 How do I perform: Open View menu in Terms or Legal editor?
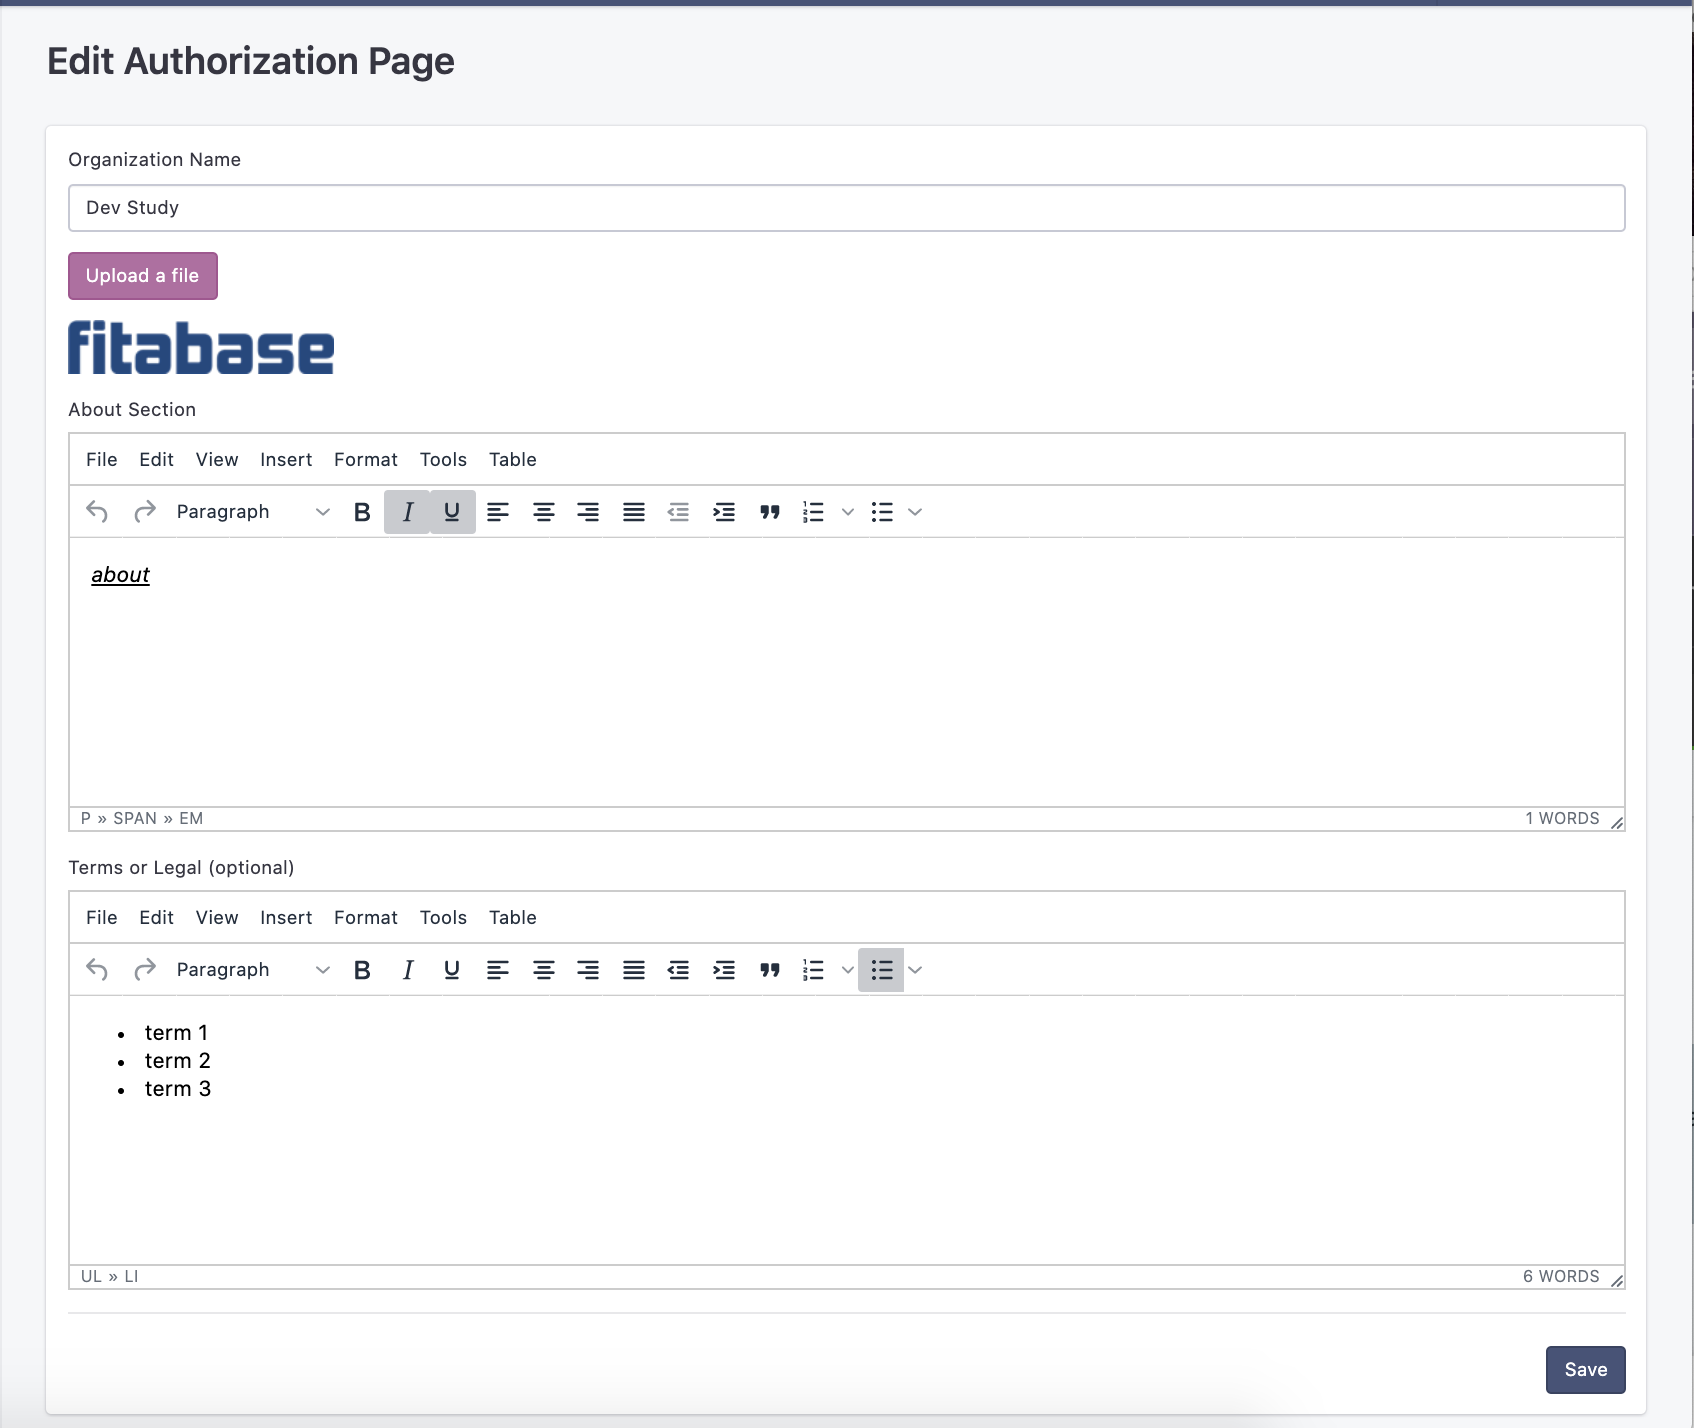point(217,918)
